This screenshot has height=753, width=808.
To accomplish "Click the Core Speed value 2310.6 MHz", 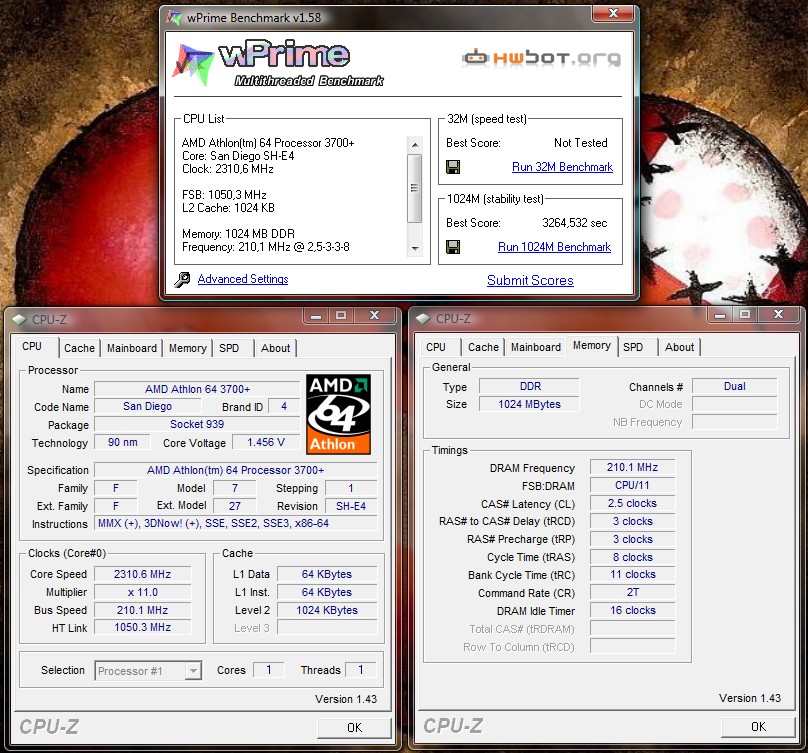I will coord(142,574).
